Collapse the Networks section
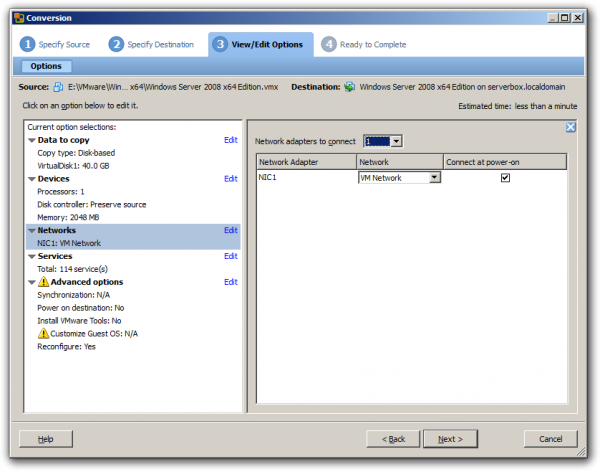Screen dimensions: 600x472 click(32, 230)
